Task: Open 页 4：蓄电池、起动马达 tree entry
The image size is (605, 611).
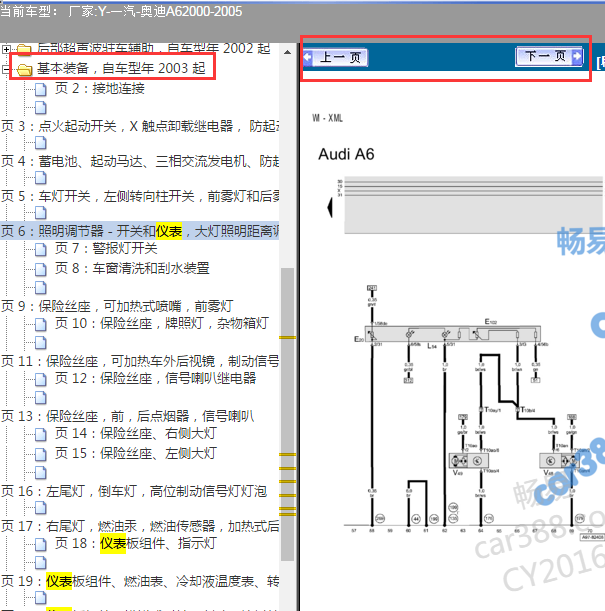Action: (x=140, y=161)
